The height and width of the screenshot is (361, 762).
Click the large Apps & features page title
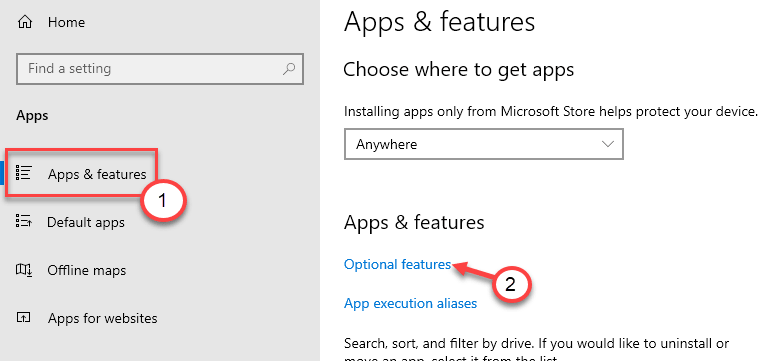click(x=439, y=22)
